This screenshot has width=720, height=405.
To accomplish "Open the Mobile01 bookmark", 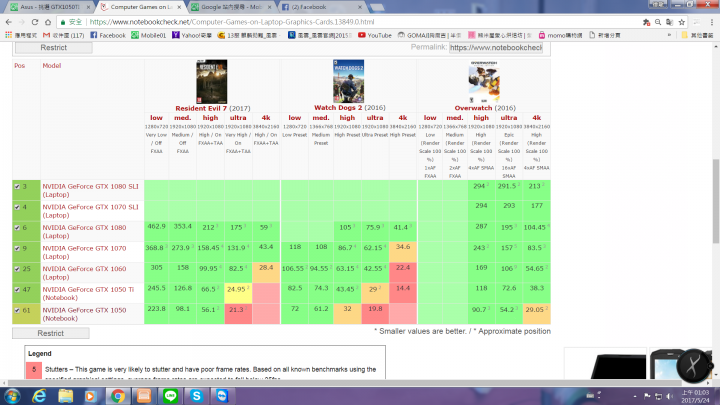I will 148,35.
